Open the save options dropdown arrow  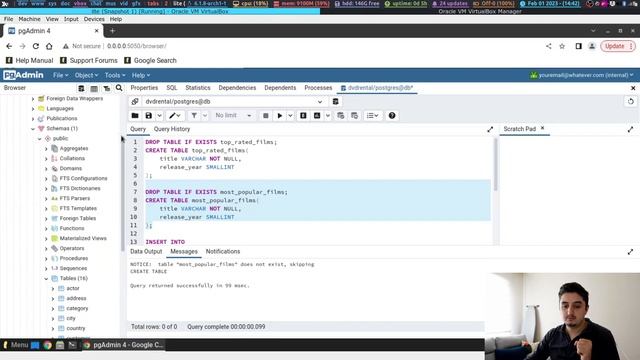[159, 116]
